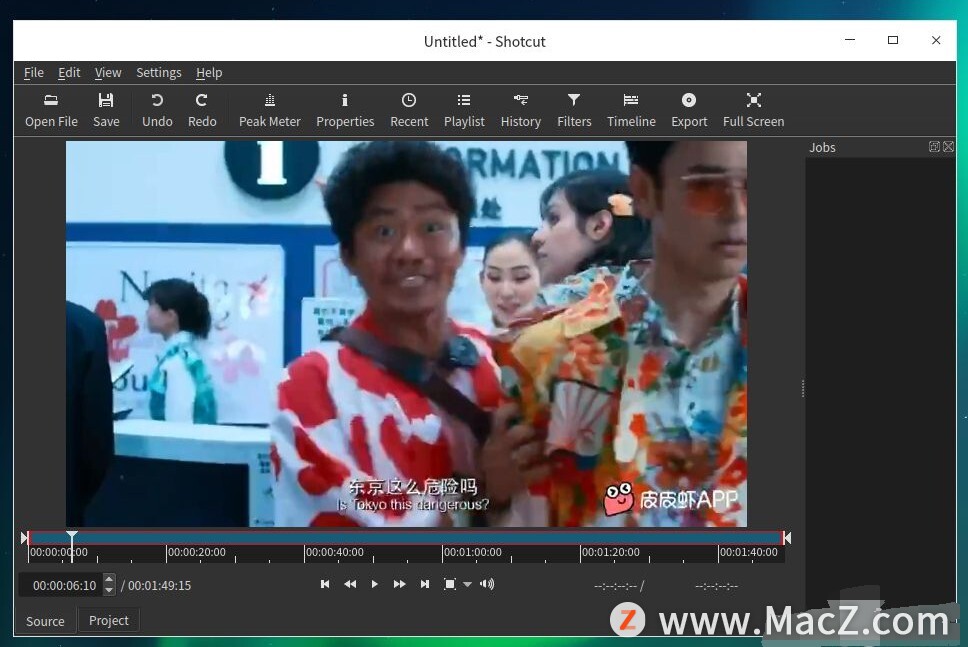Show the Peak Meter panel
Screen dimensions: 968x647
270,110
